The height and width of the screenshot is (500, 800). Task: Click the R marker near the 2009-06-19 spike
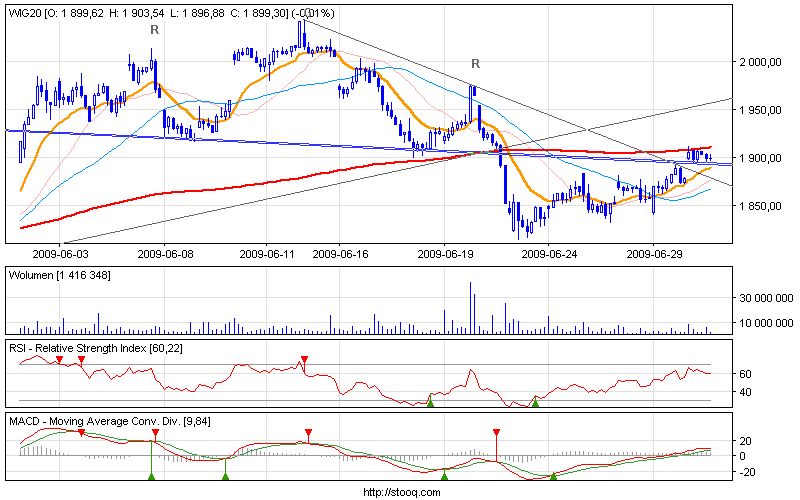(x=475, y=64)
